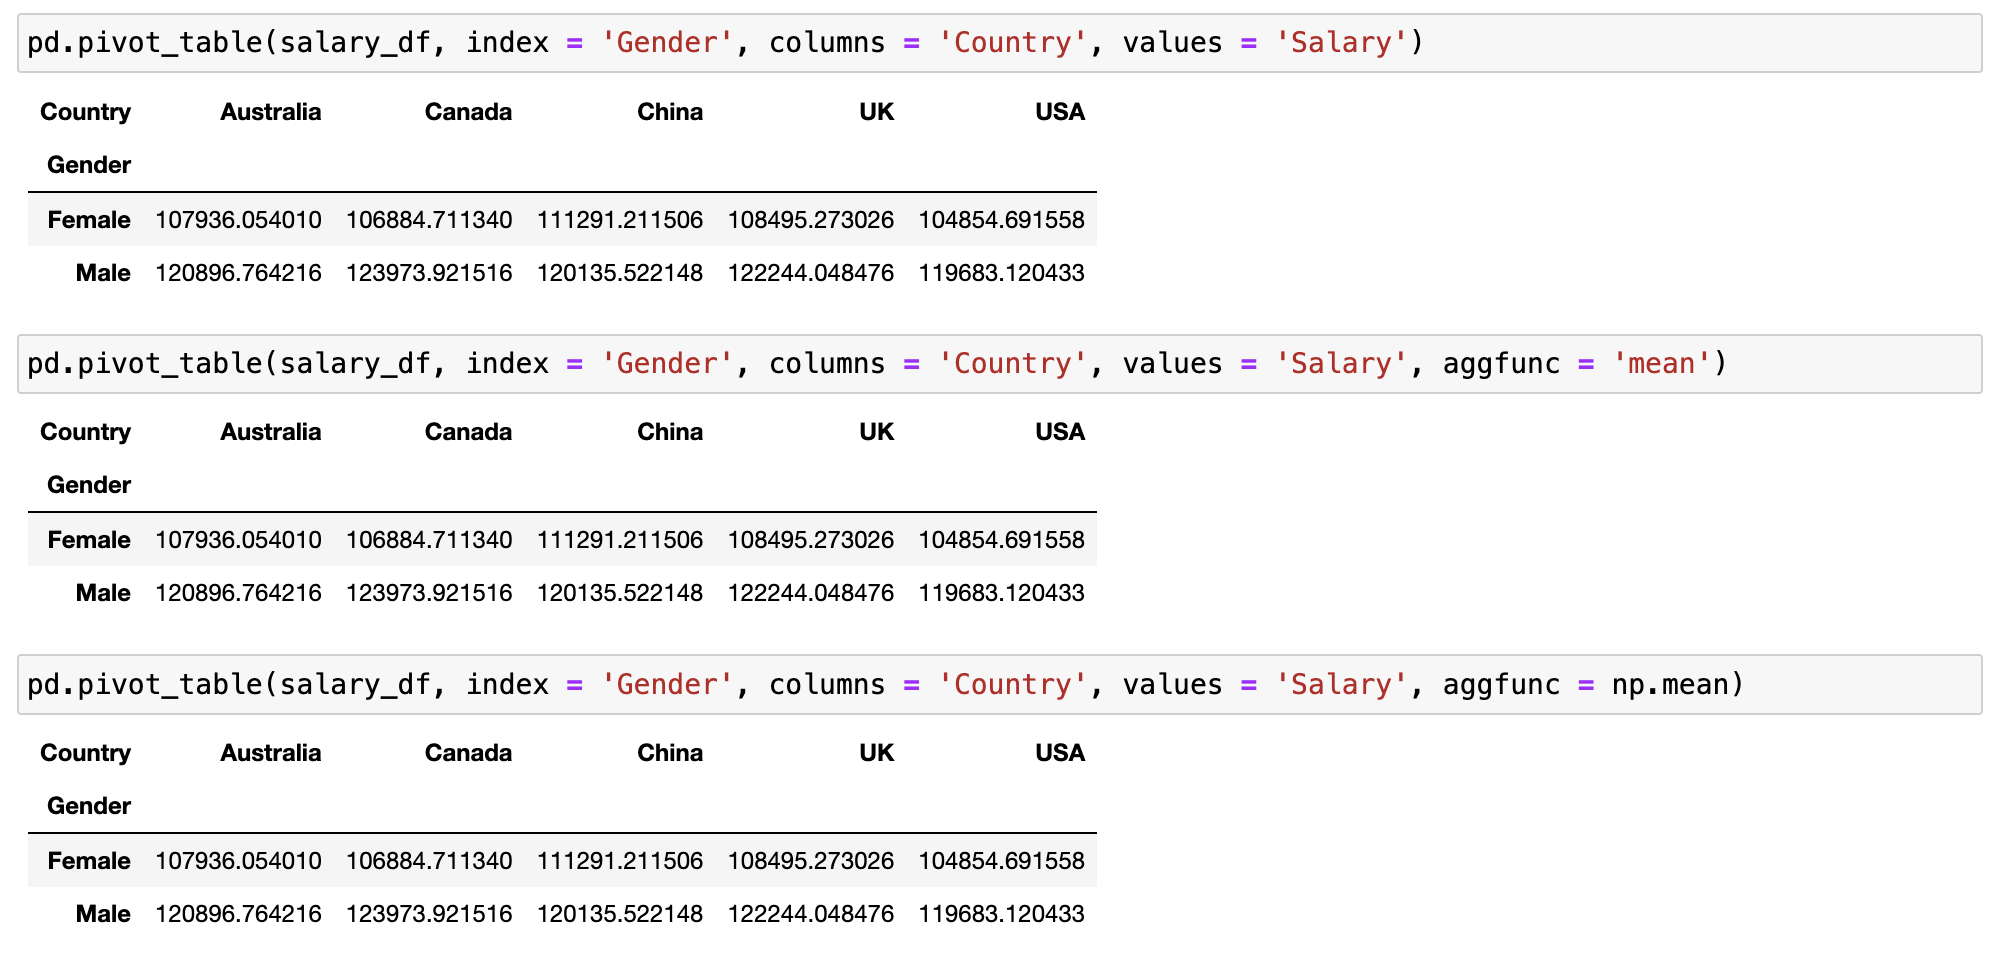
Task: Select the USA header in the second table
Action: [1060, 432]
